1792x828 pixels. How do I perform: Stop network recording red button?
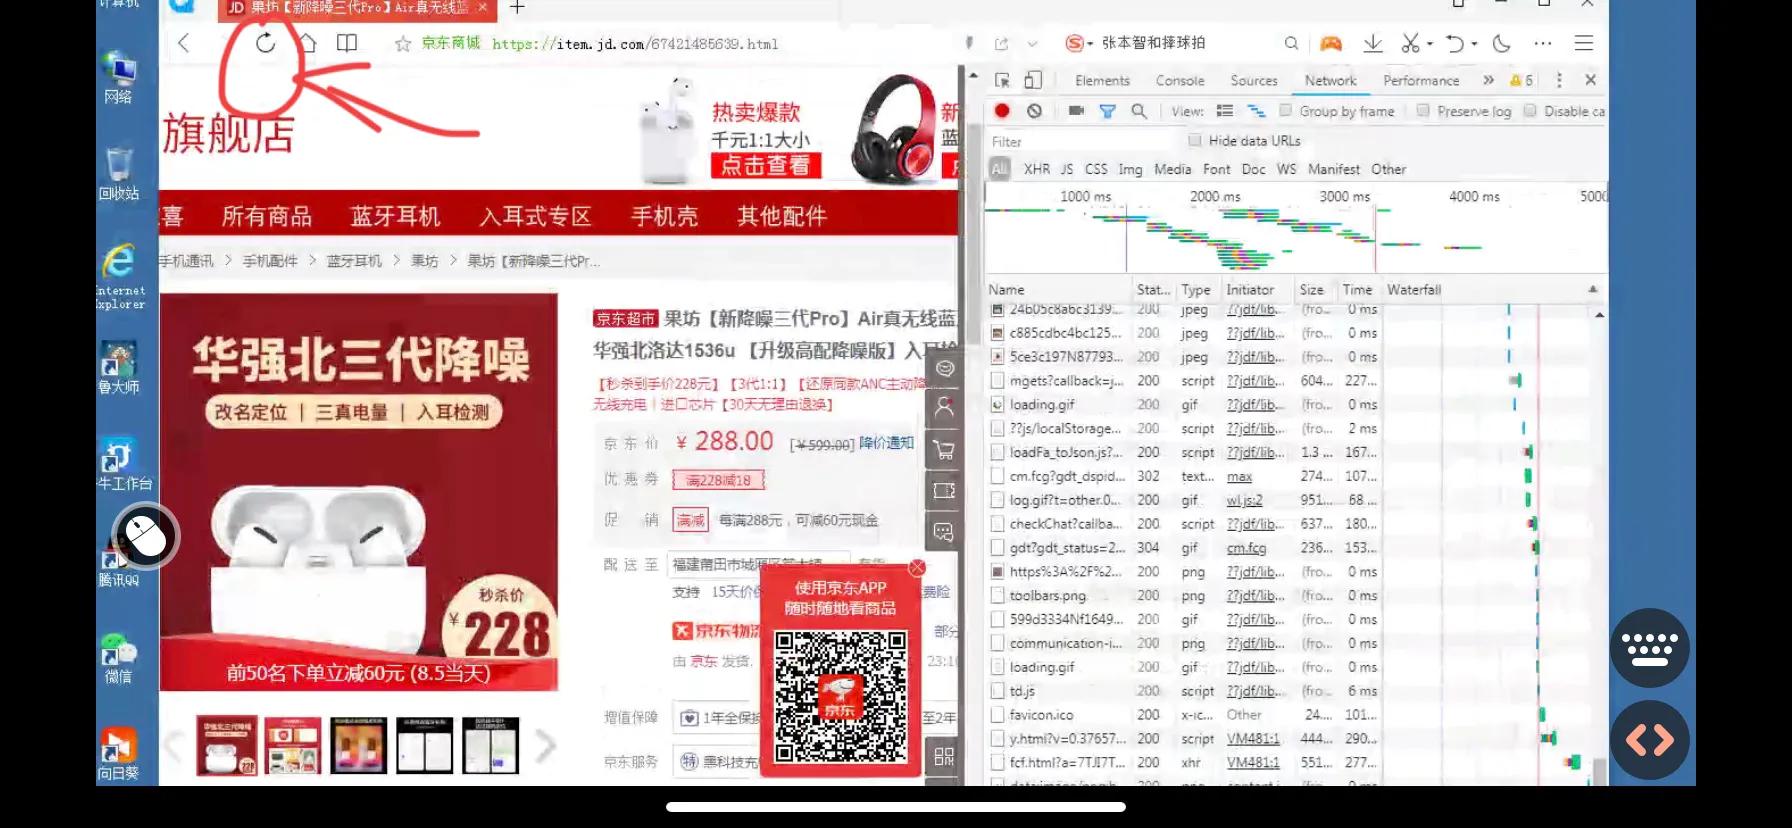pos(1002,111)
